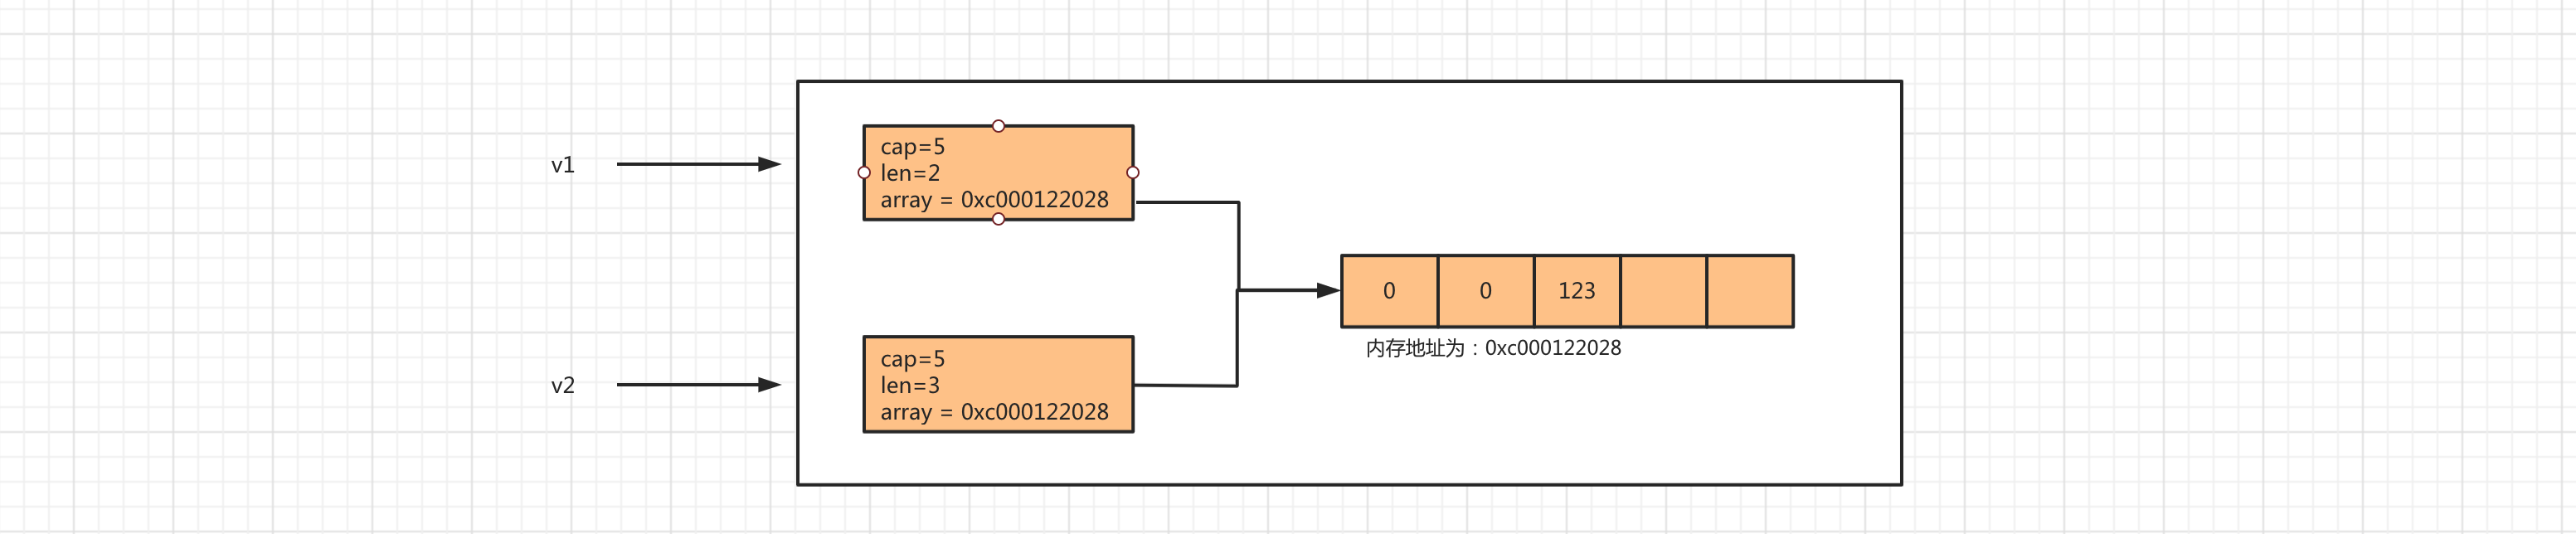Select the arrow from v1 to container
Screen dimensions: 2576x534
click(698, 164)
